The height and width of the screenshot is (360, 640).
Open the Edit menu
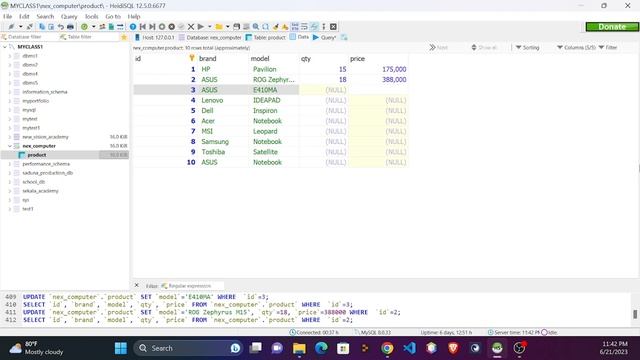coord(24,16)
